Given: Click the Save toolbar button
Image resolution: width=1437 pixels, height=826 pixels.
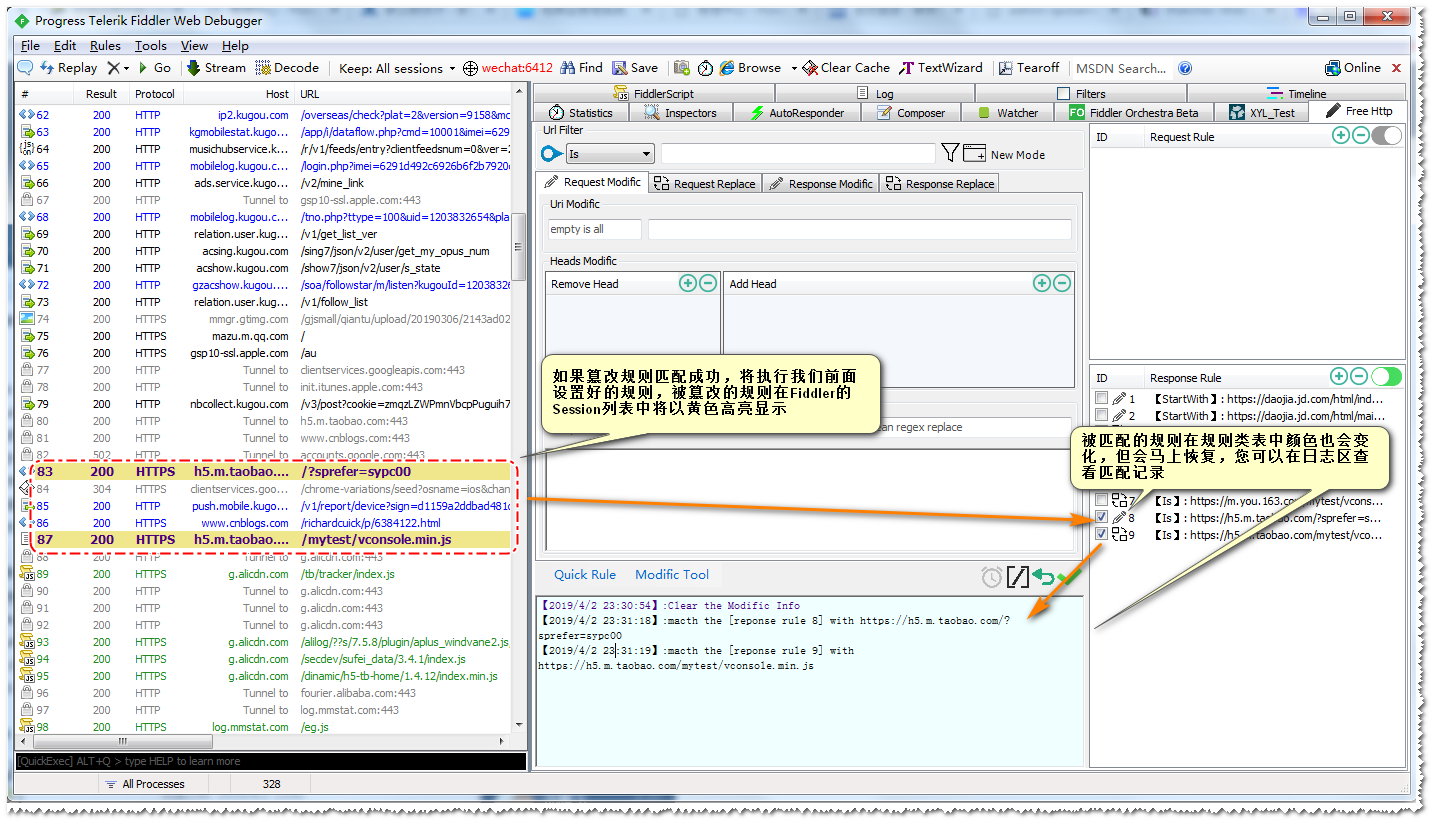Looking at the screenshot, I should [635, 68].
